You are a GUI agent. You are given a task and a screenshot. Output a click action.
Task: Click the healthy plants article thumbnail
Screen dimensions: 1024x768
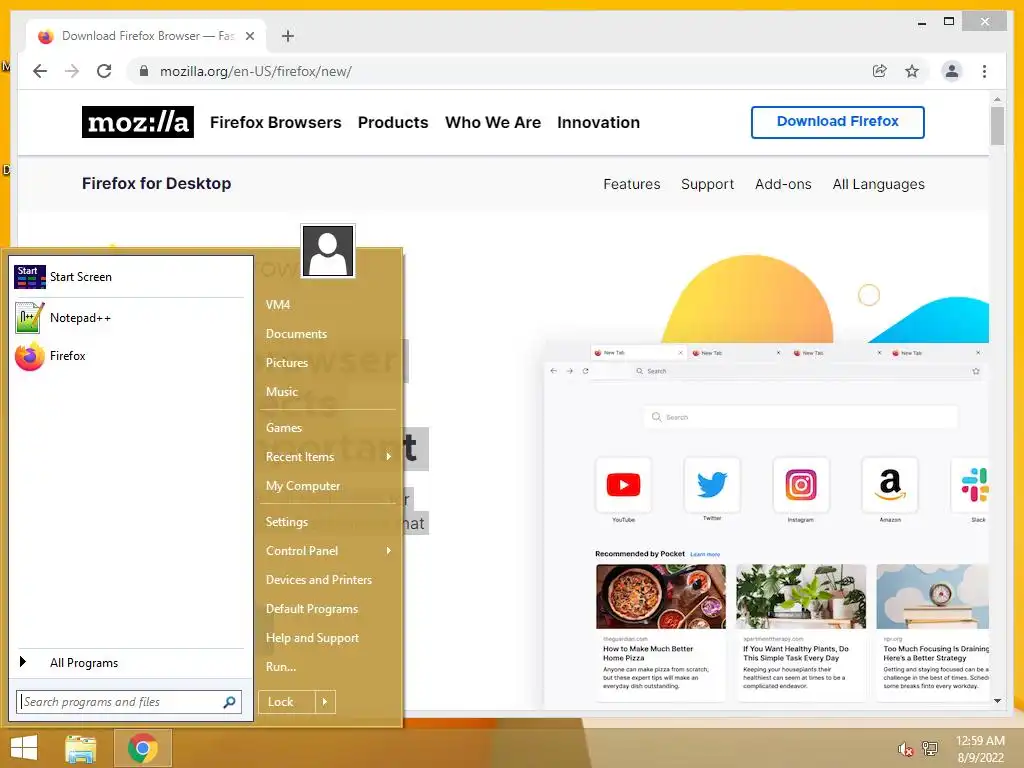[x=801, y=596]
